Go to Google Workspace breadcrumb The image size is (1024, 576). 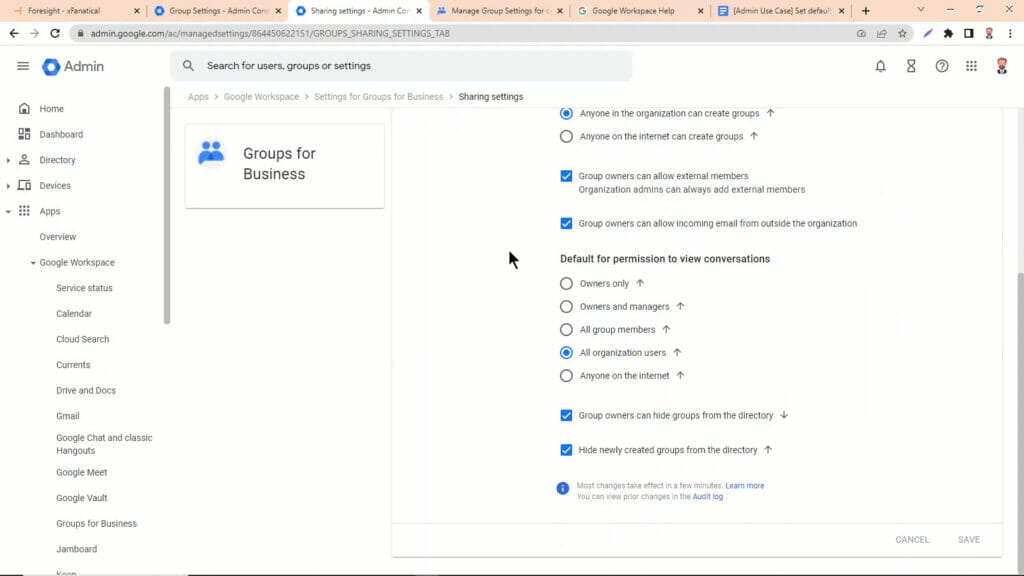pos(261,97)
